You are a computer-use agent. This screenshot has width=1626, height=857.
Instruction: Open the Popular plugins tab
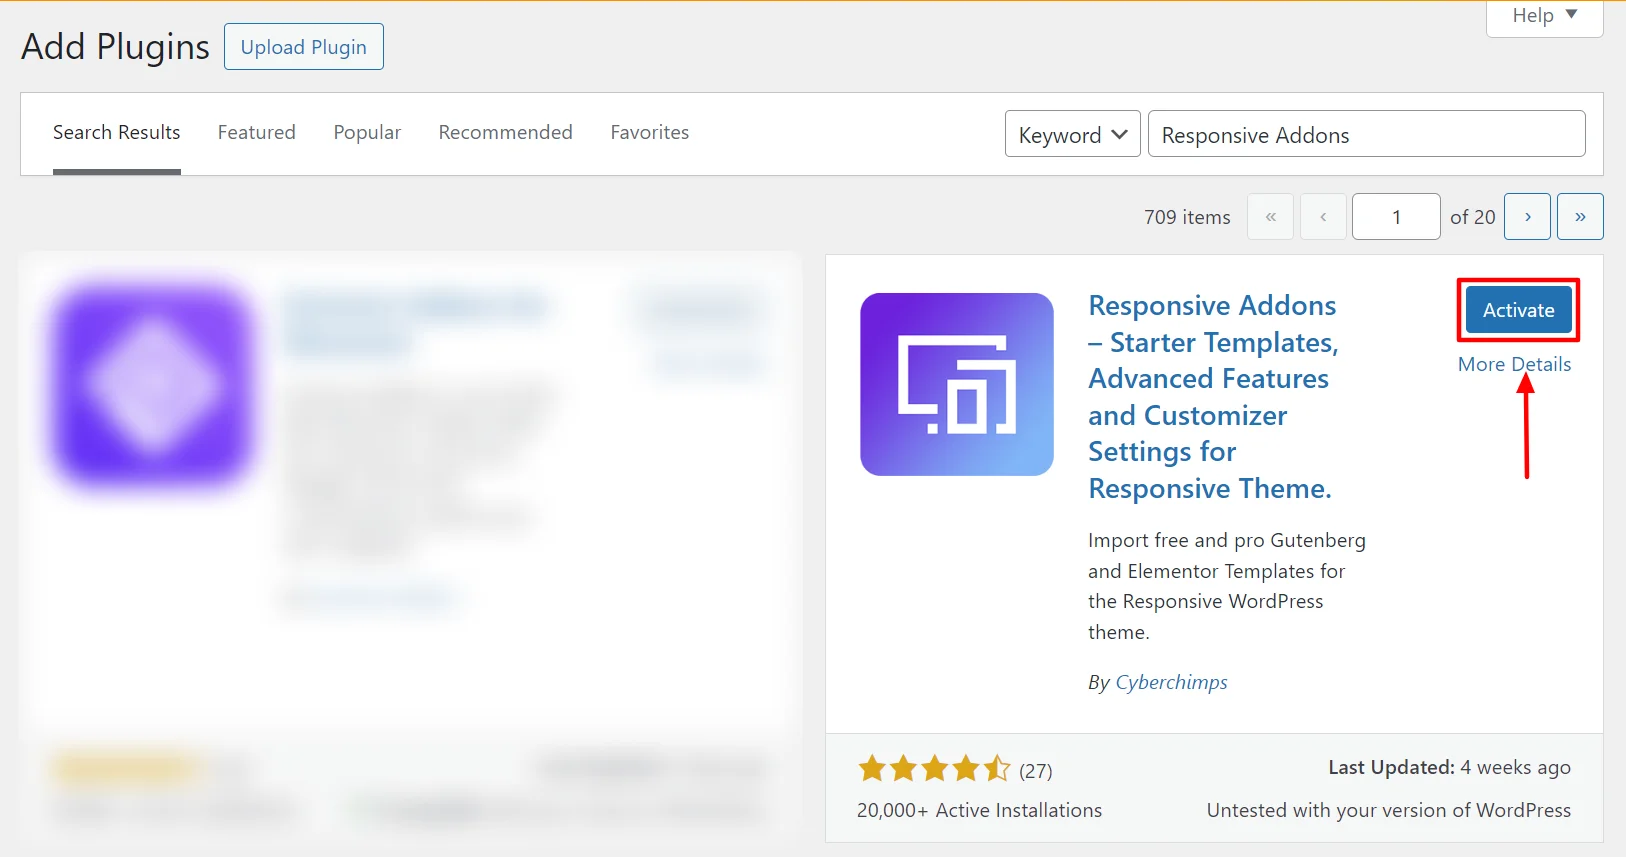coord(367,133)
